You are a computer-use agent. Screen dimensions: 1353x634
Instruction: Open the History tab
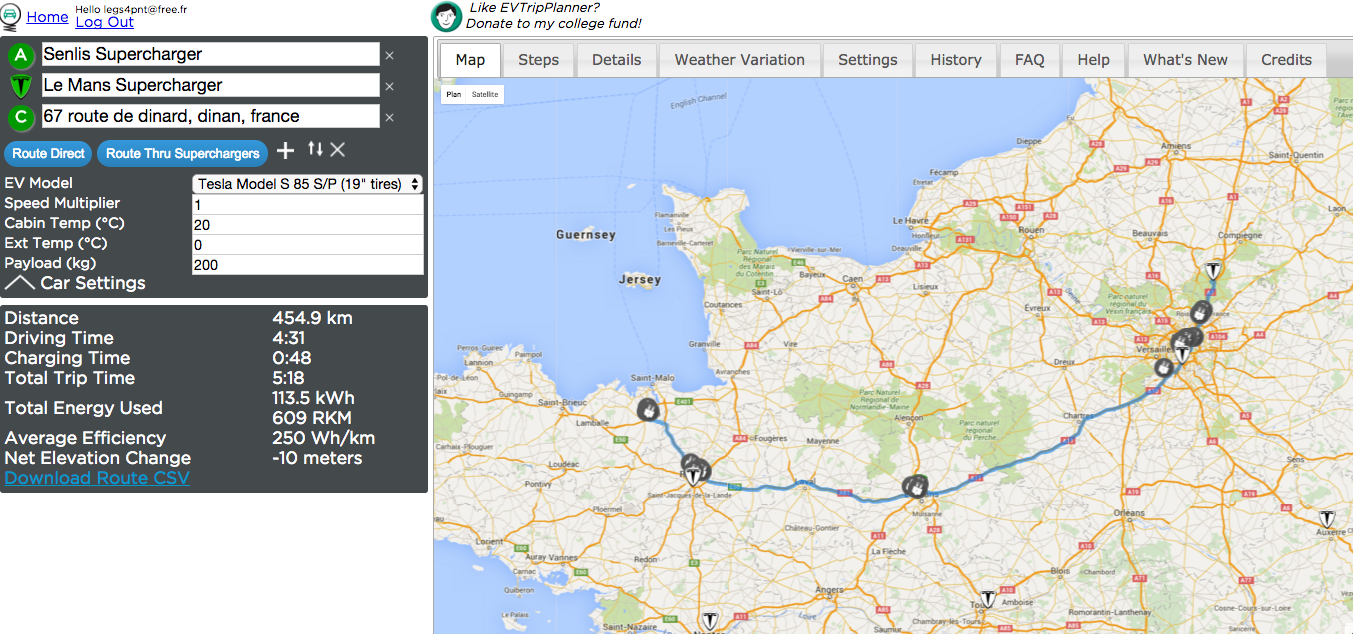(x=956, y=60)
